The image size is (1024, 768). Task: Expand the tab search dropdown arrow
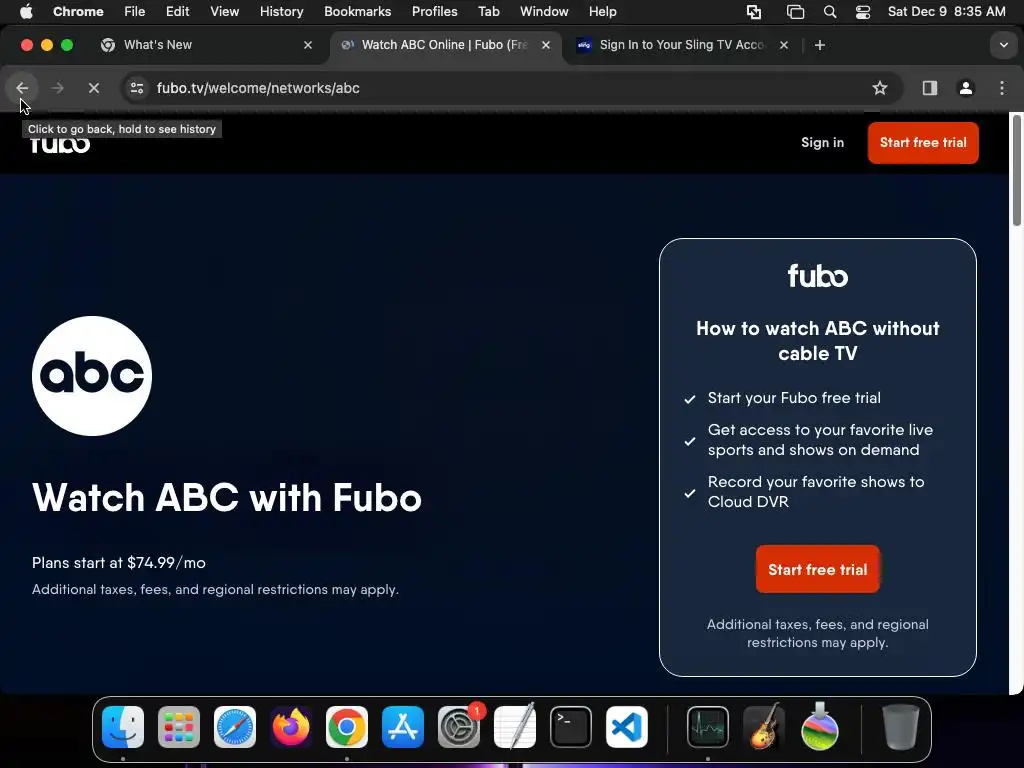(1003, 45)
